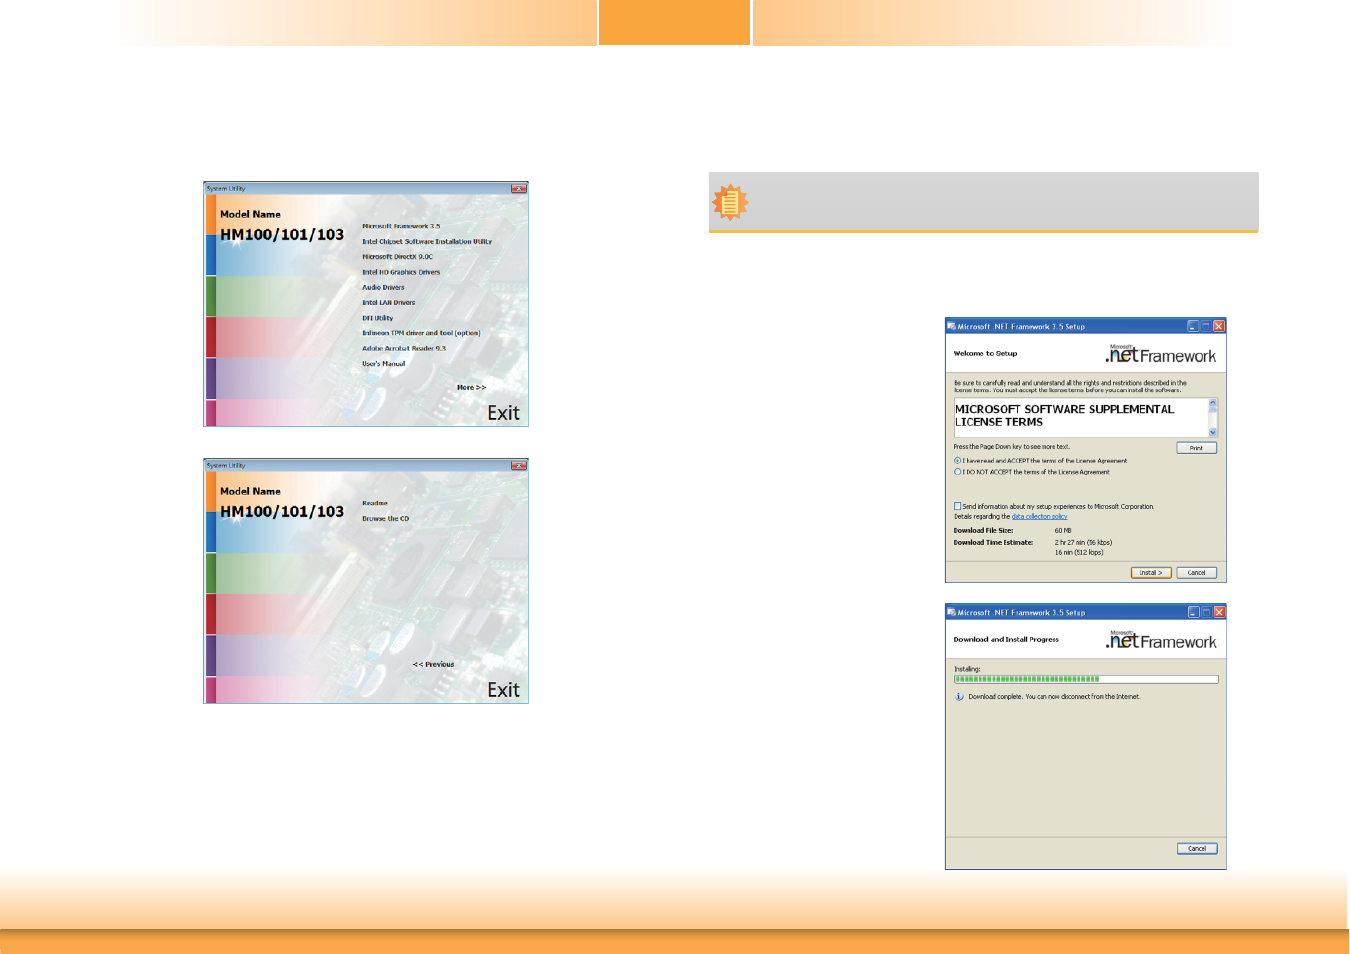The image size is (1350, 954).
Task: Choose Infineon TPM driver and tool option
Action: click(421, 333)
